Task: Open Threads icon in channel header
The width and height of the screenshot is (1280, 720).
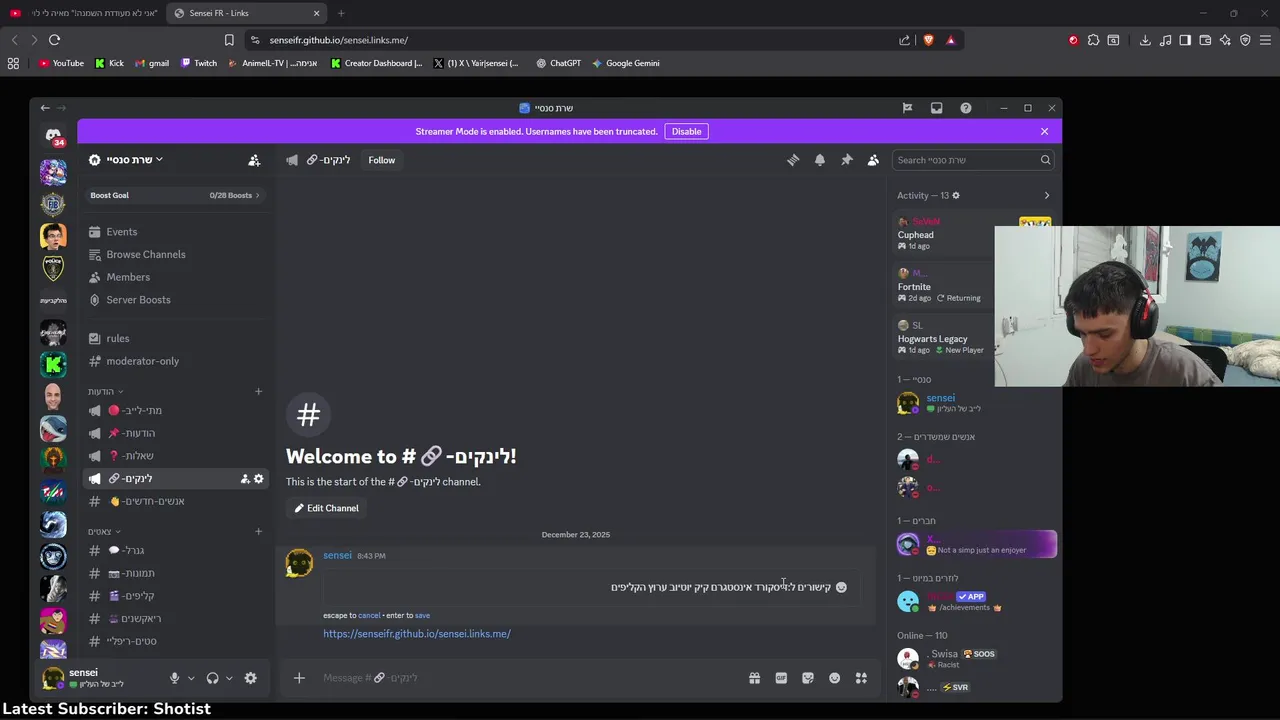Action: [793, 160]
